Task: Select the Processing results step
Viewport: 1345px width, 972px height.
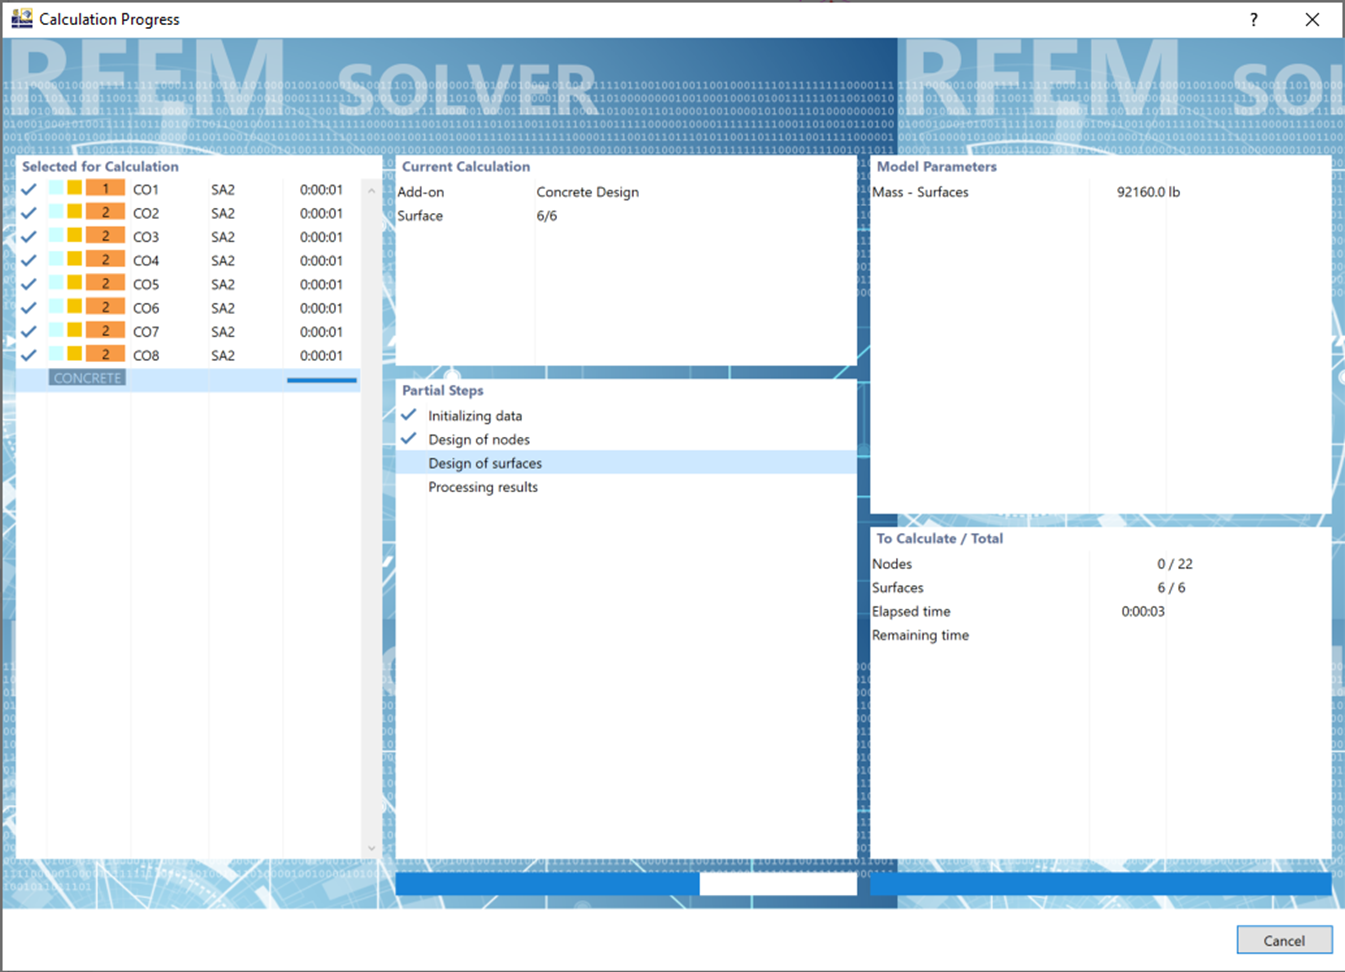Action: click(x=483, y=487)
